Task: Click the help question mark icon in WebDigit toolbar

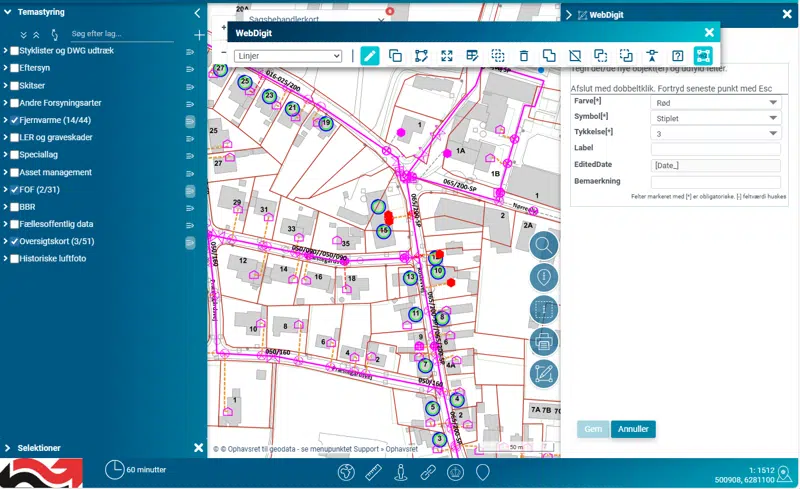Action: click(677, 56)
